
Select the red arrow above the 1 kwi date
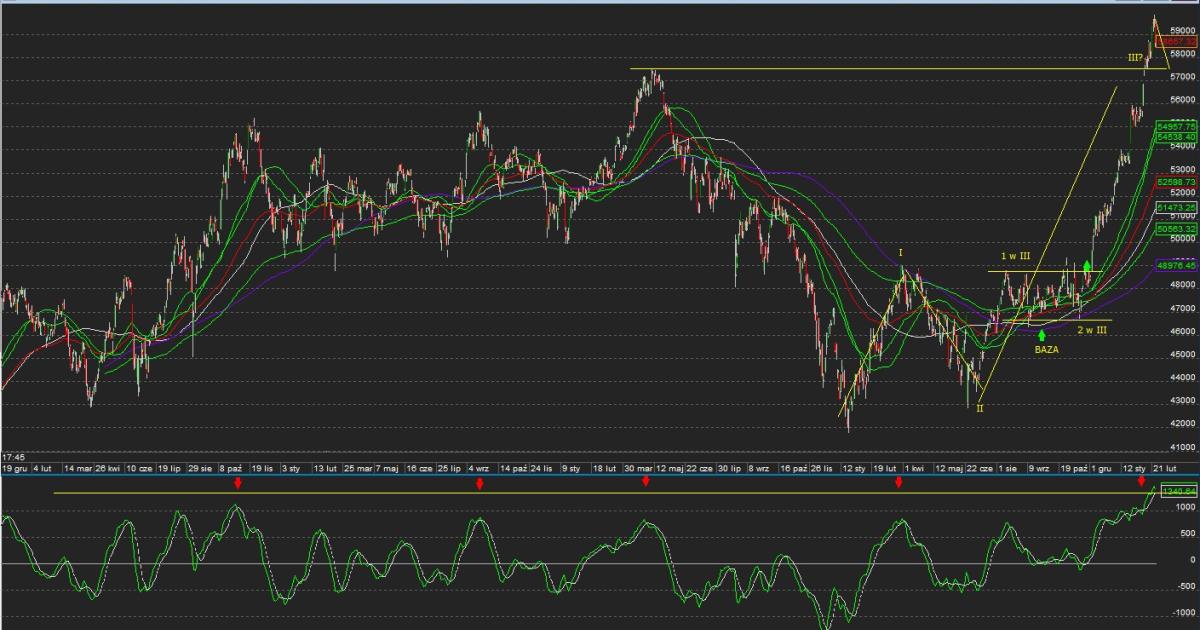tap(899, 483)
